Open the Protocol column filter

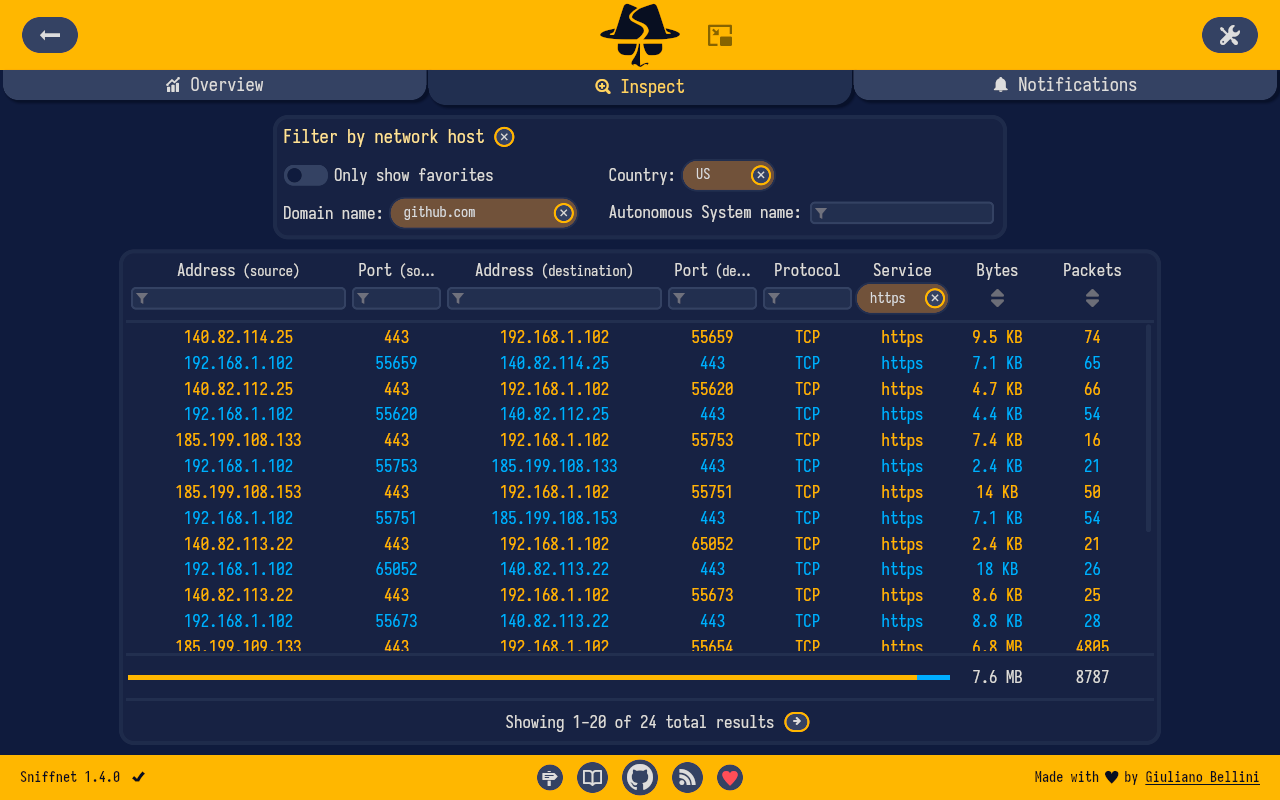pos(807,298)
